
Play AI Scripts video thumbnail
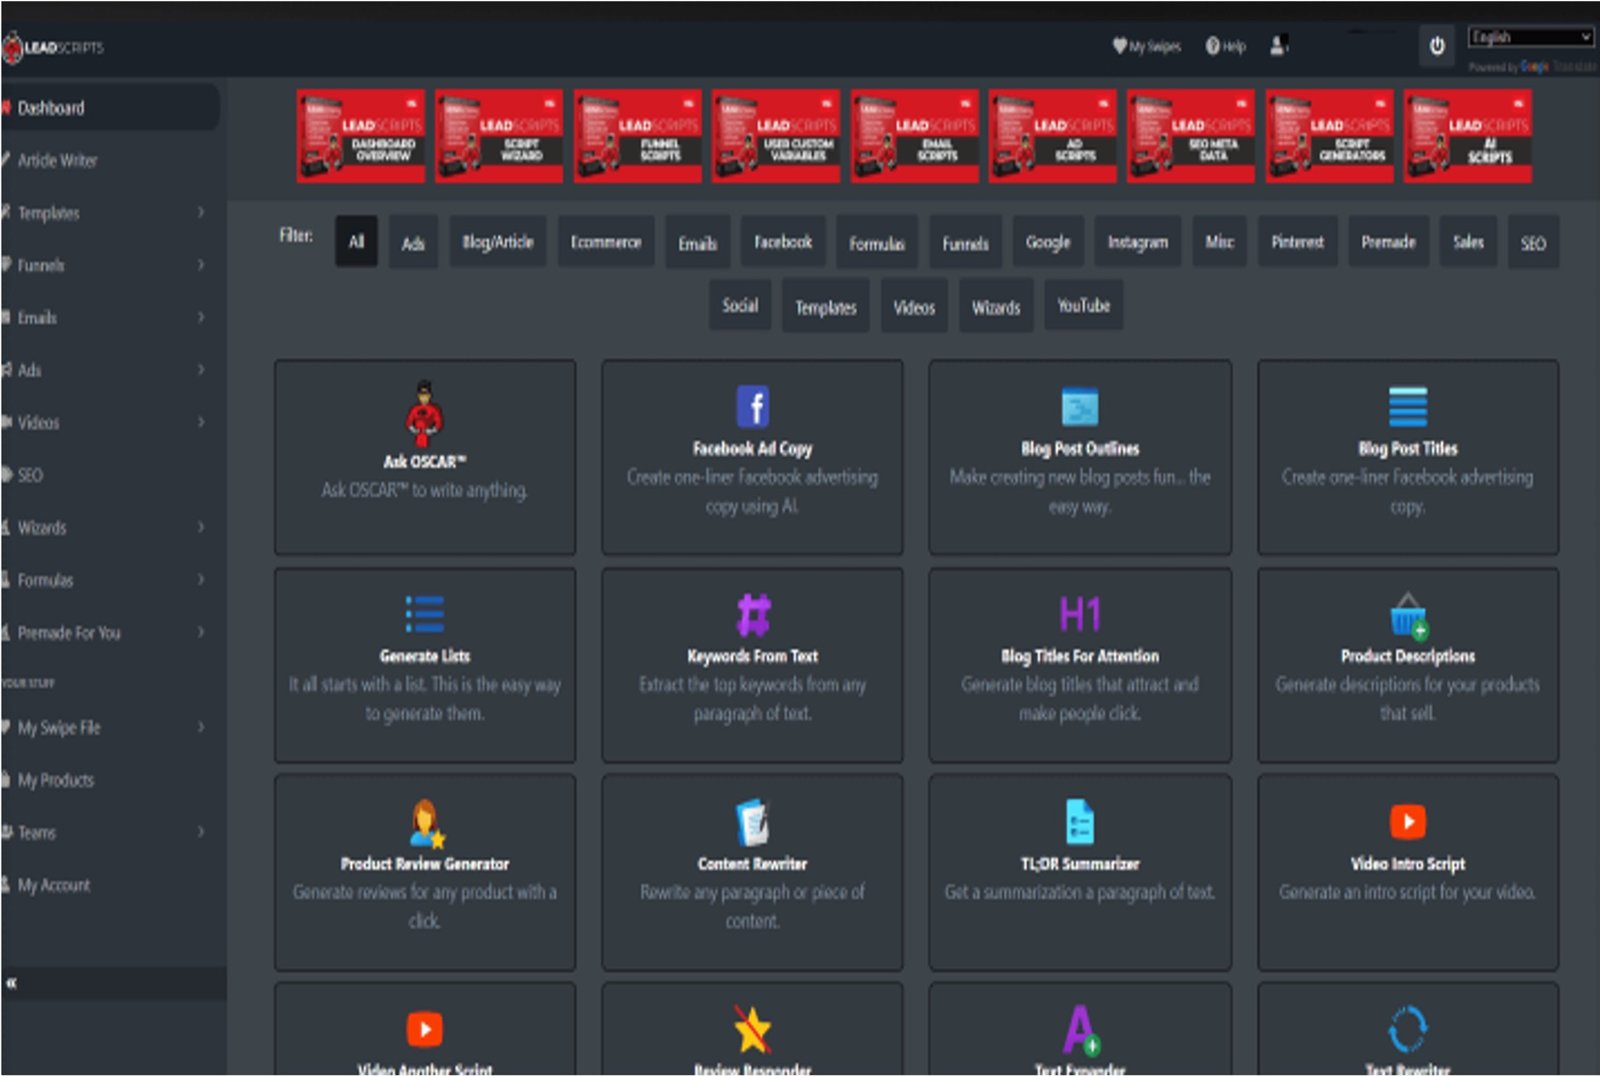click(1468, 136)
